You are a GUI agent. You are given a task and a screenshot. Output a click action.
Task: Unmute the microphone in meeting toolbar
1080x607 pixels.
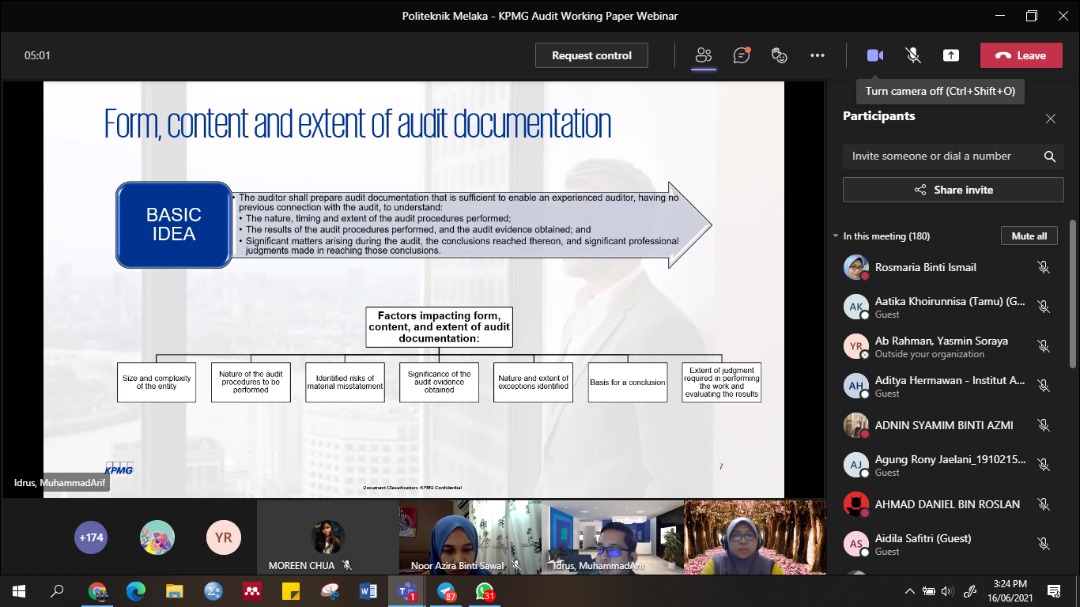[x=913, y=55]
